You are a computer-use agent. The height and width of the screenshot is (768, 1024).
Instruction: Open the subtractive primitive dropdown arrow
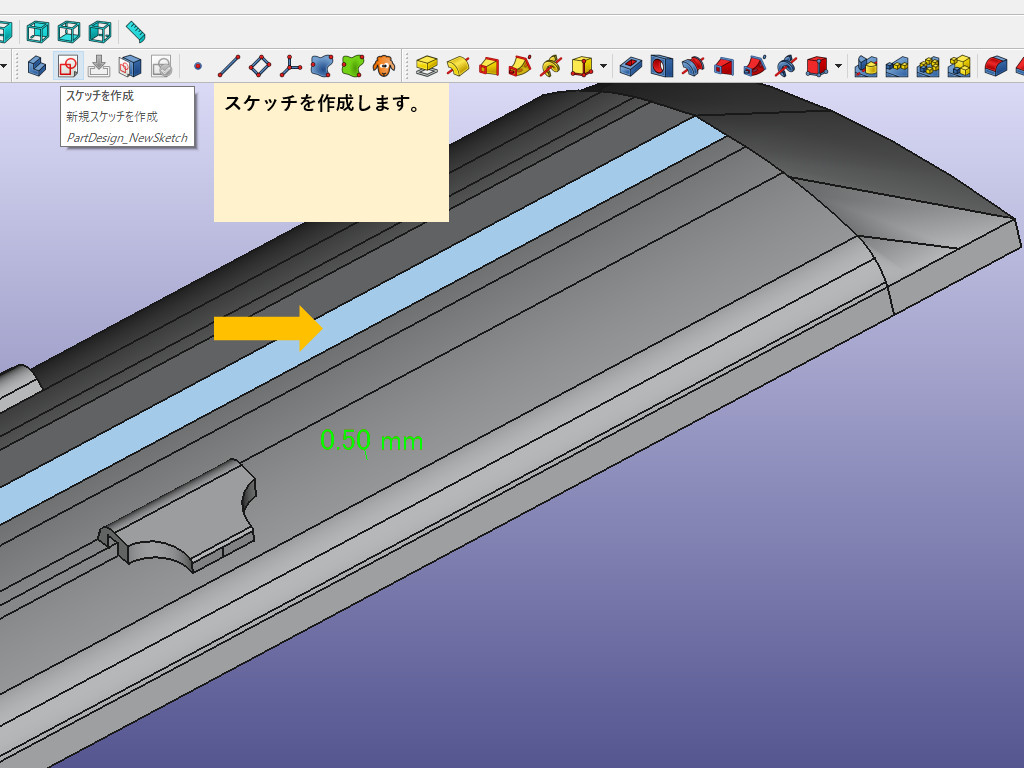(x=838, y=67)
